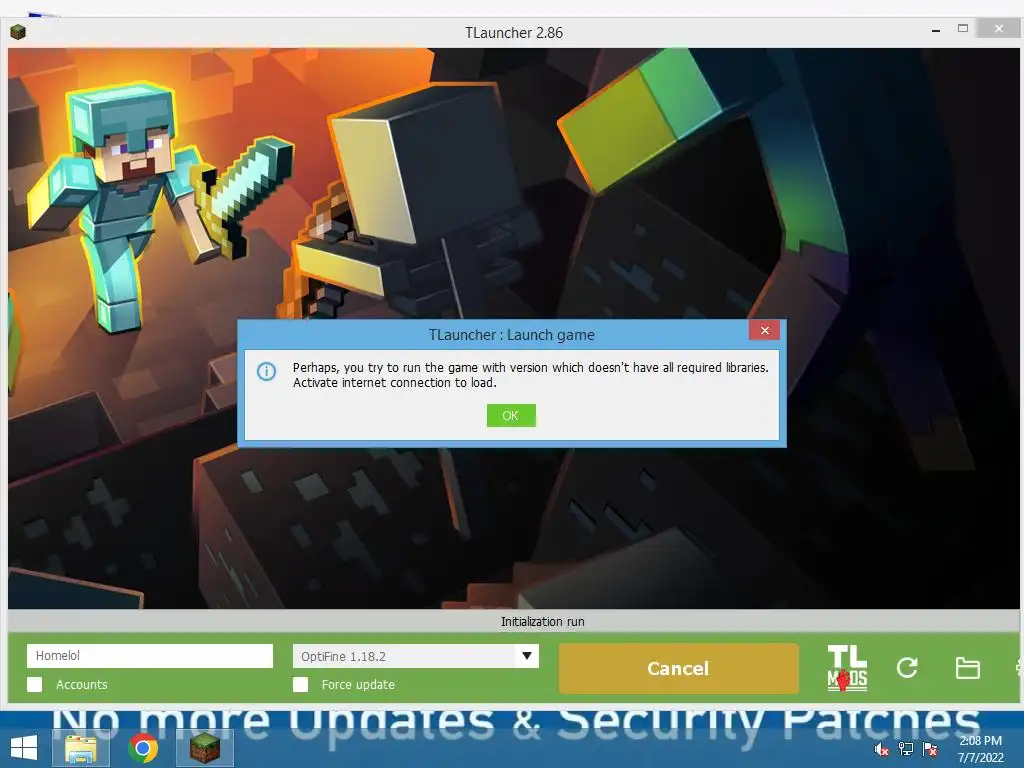Open the TL Mods section
1024x768 pixels.
(x=847, y=668)
